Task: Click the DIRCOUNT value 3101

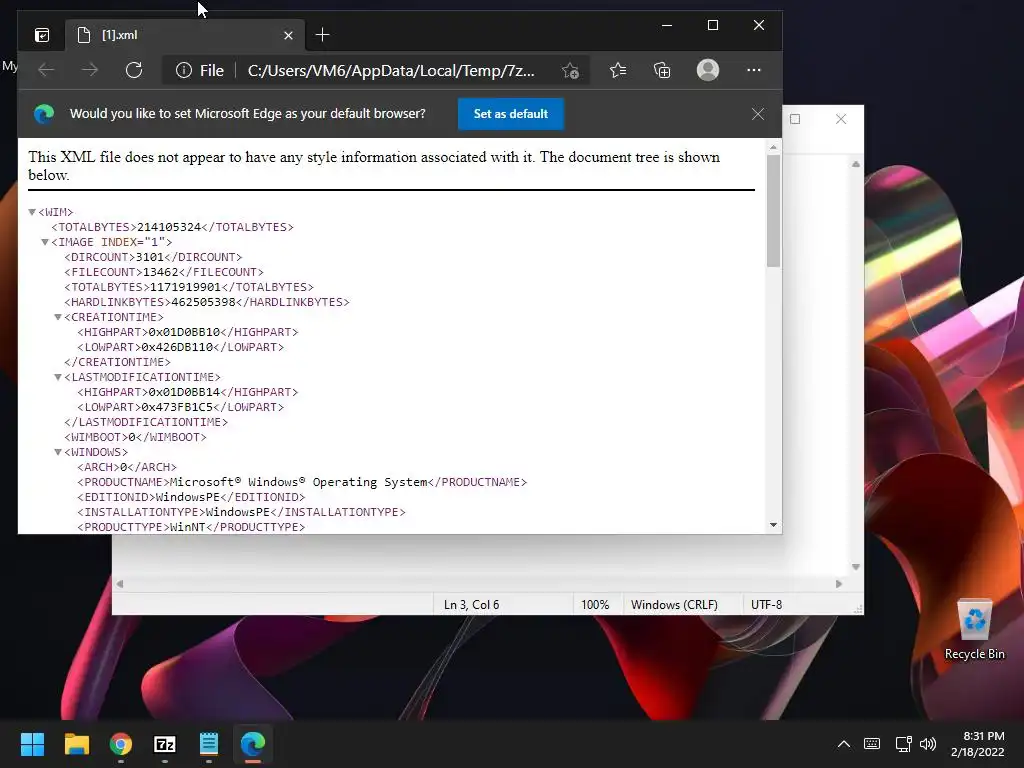Action: (x=150, y=257)
